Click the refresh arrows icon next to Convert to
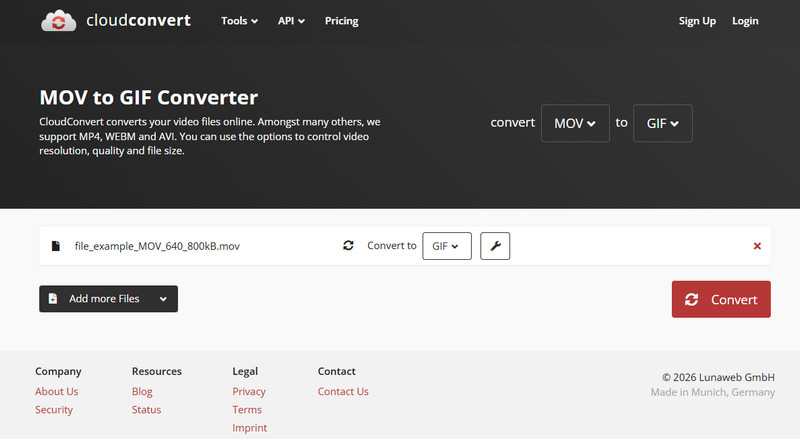Viewport: 800px width, 439px height. point(348,246)
